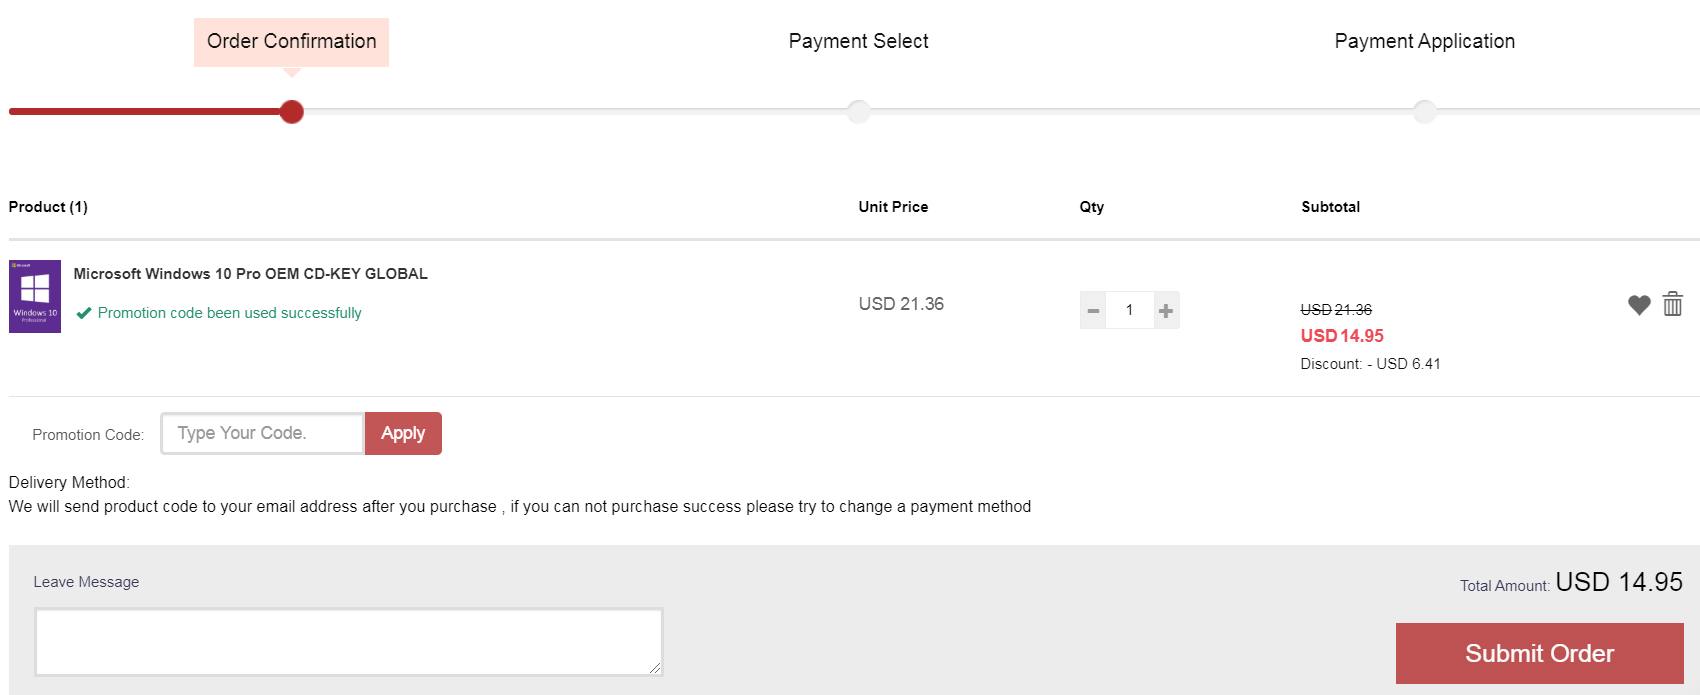Click the Payment Select progress circle

coord(858,112)
